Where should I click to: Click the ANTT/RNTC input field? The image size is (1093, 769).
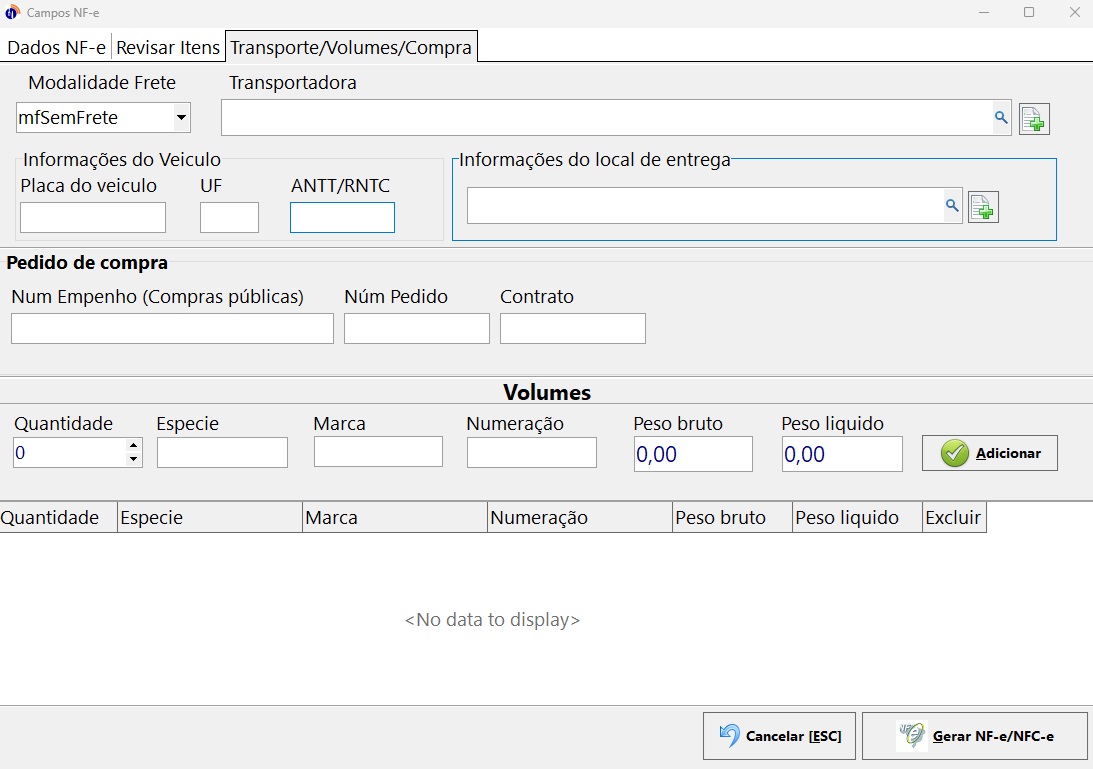coord(342,217)
